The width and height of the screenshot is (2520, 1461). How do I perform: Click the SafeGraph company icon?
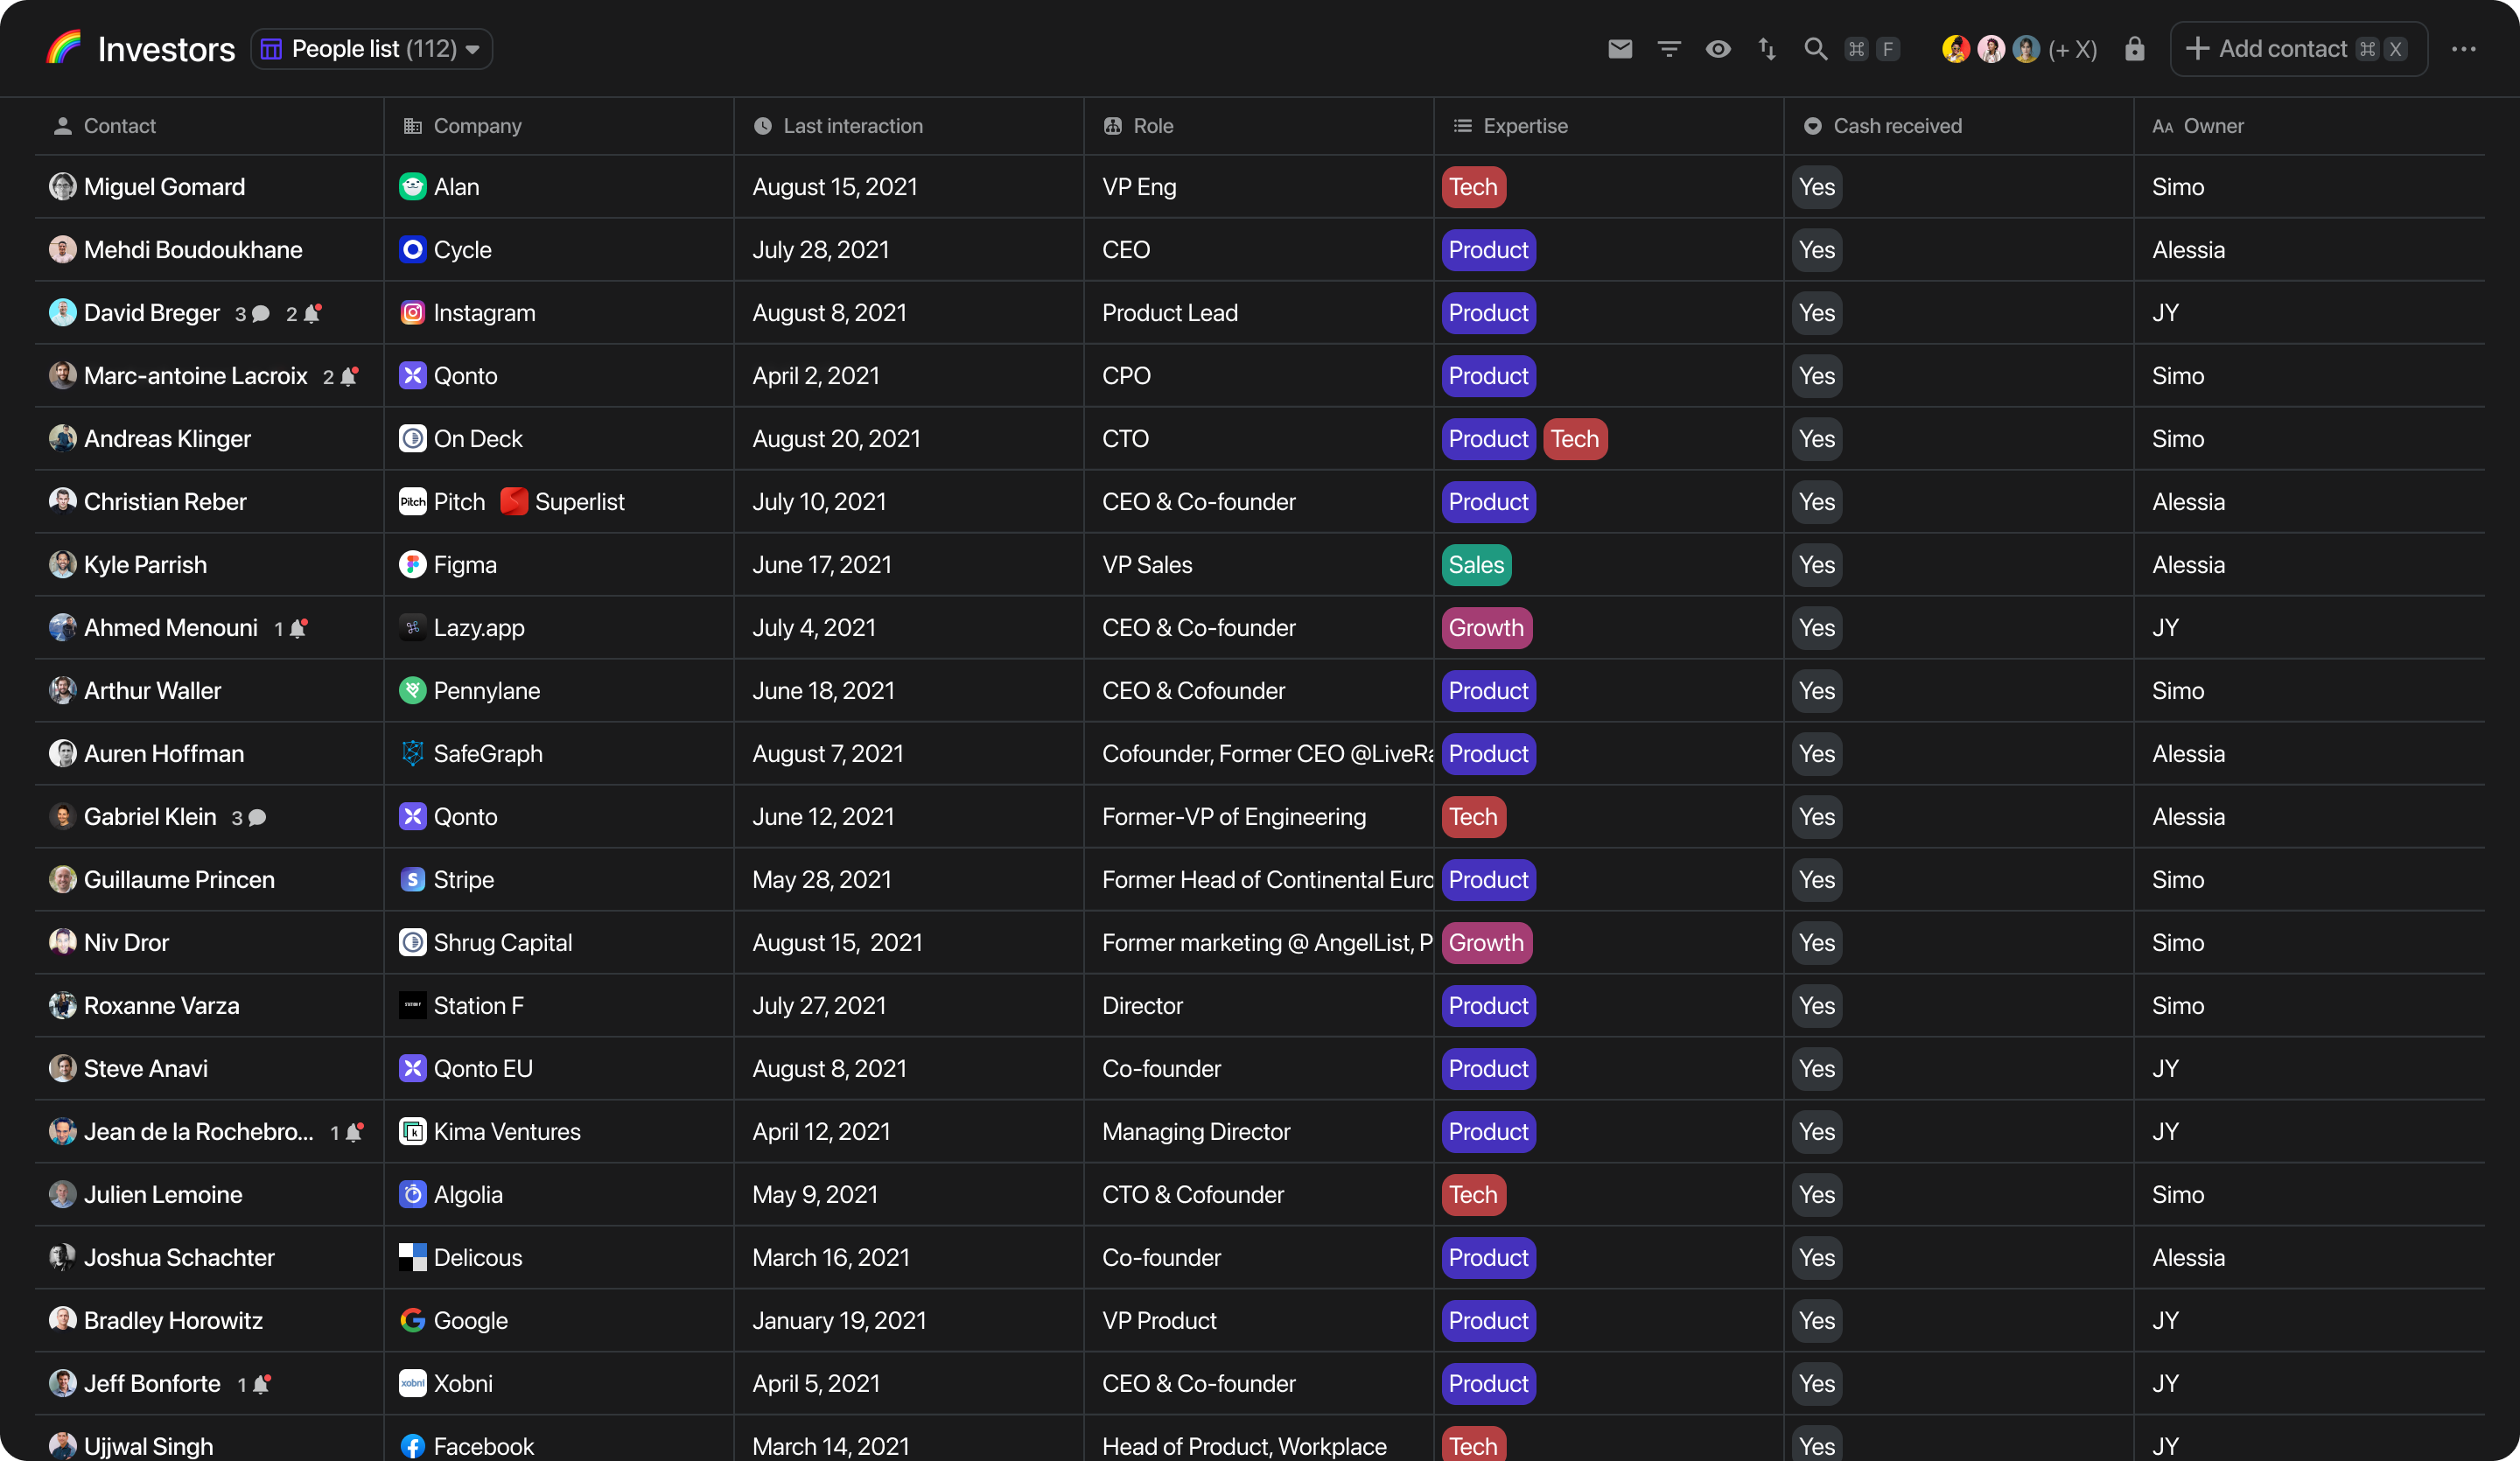413,754
